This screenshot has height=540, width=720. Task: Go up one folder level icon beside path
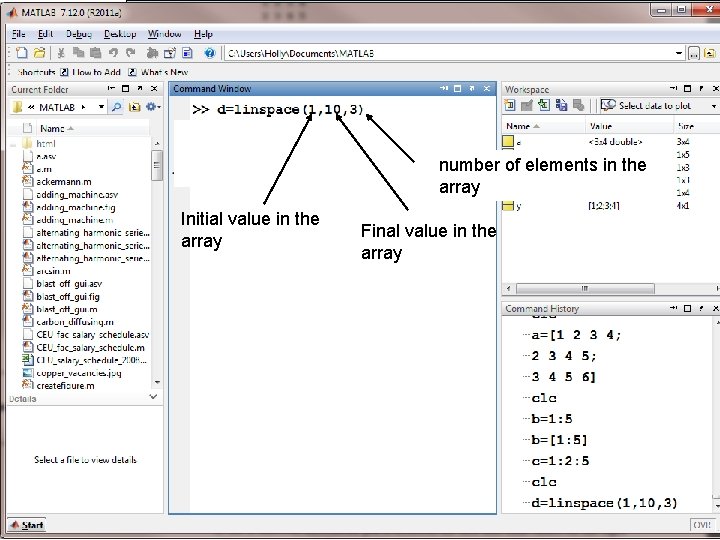point(710,54)
